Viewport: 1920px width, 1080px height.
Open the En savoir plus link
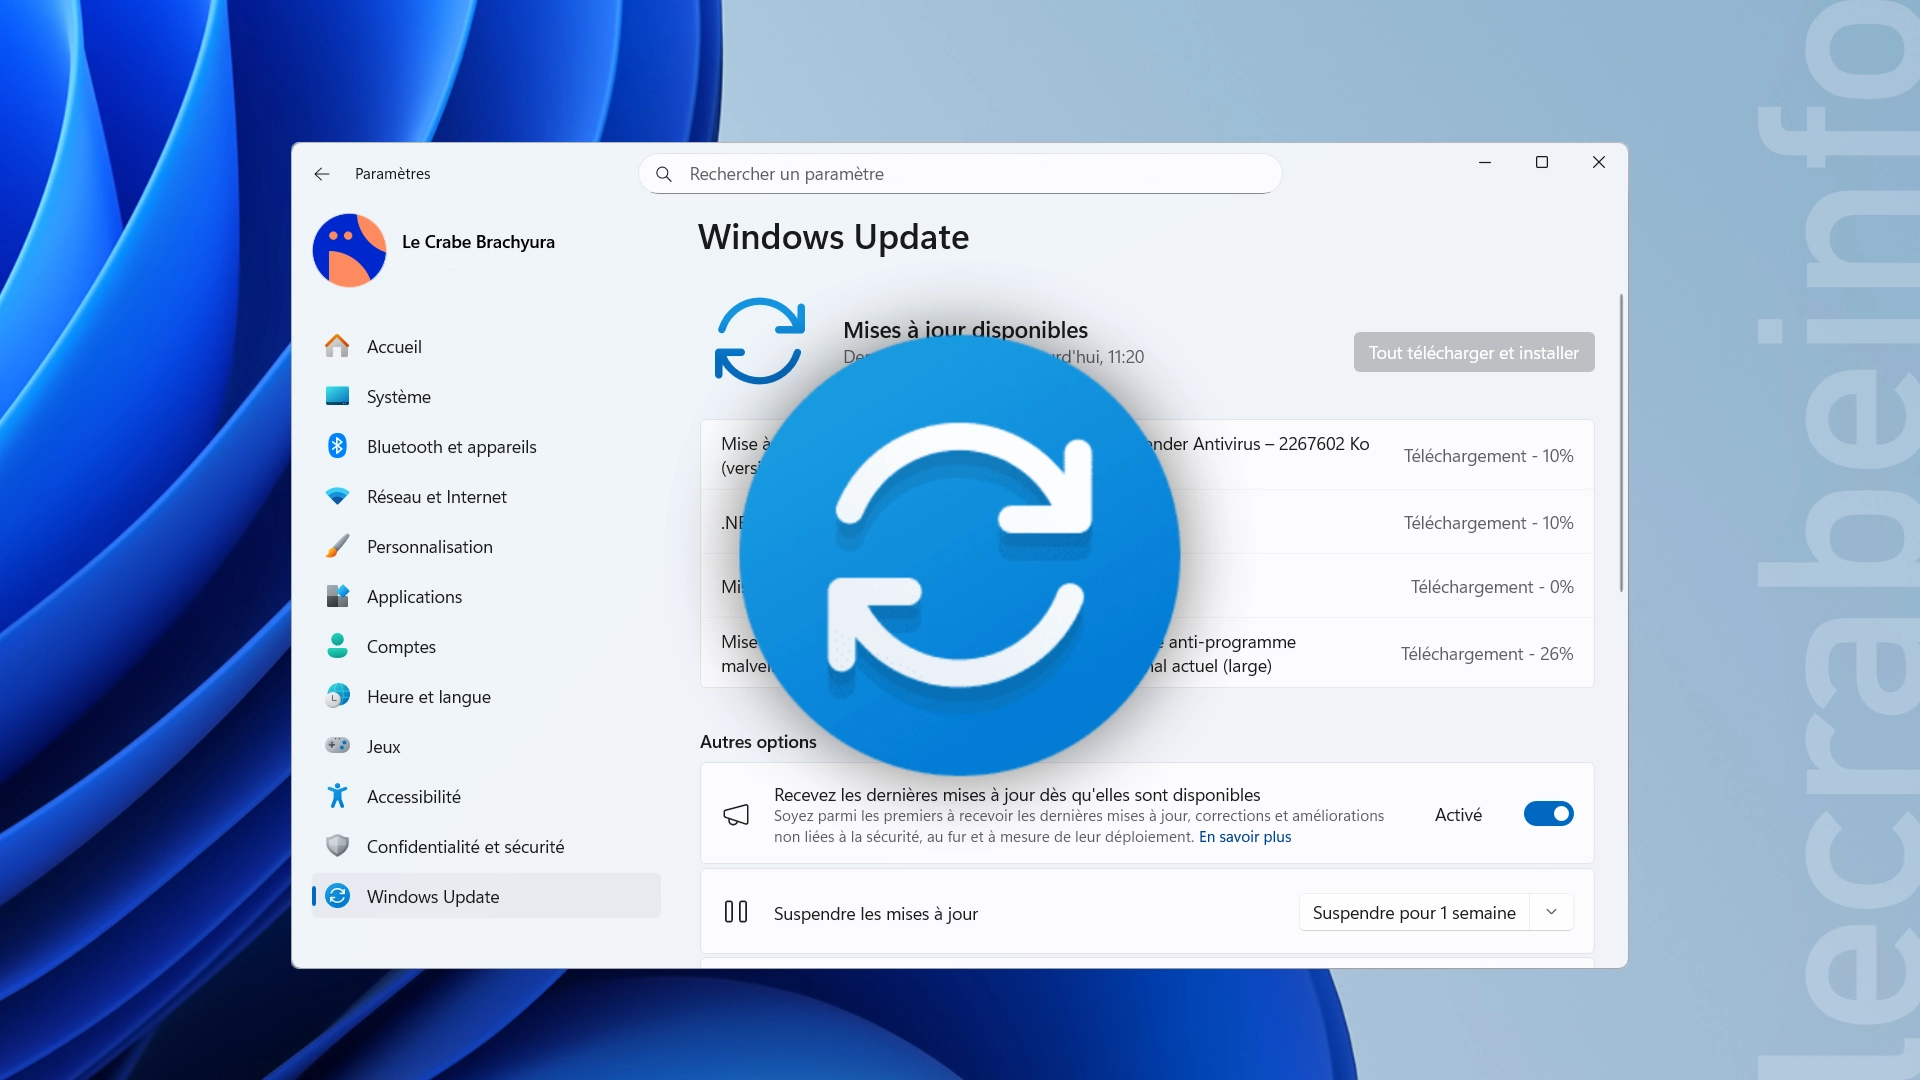(1244, 837)
